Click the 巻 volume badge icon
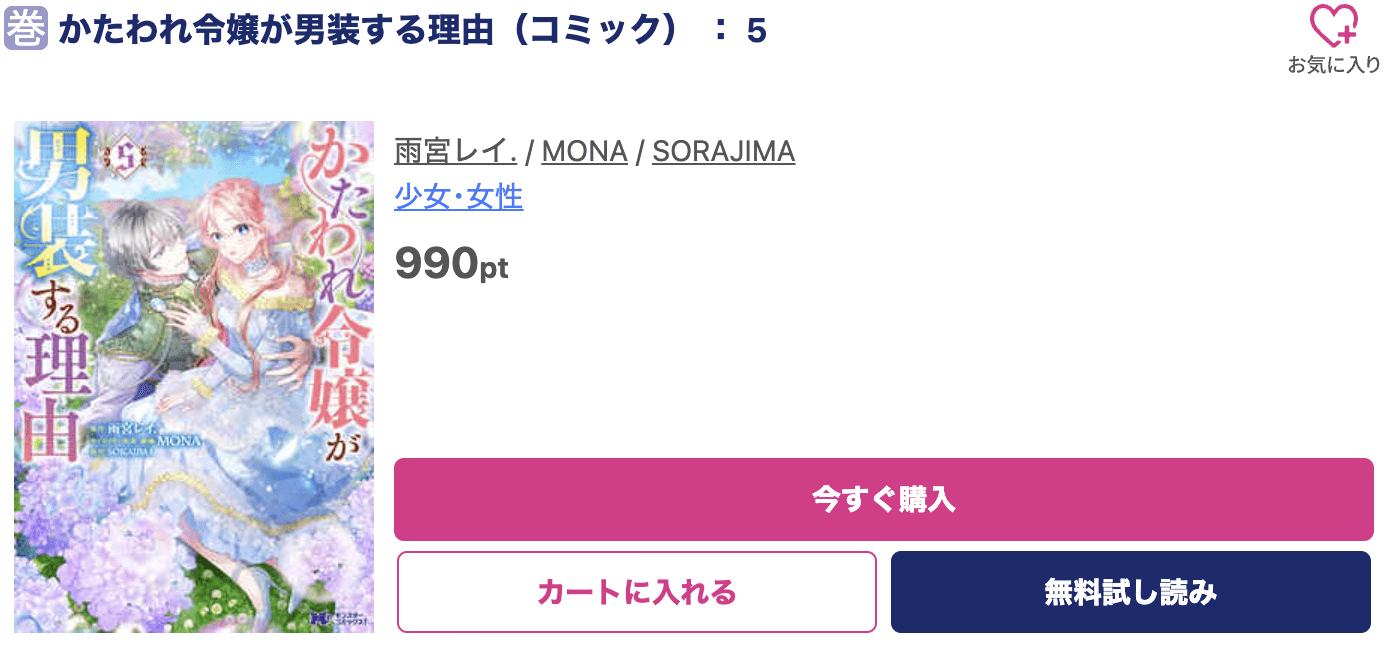Screen dimensions: 1390x646 coord(26,30)
